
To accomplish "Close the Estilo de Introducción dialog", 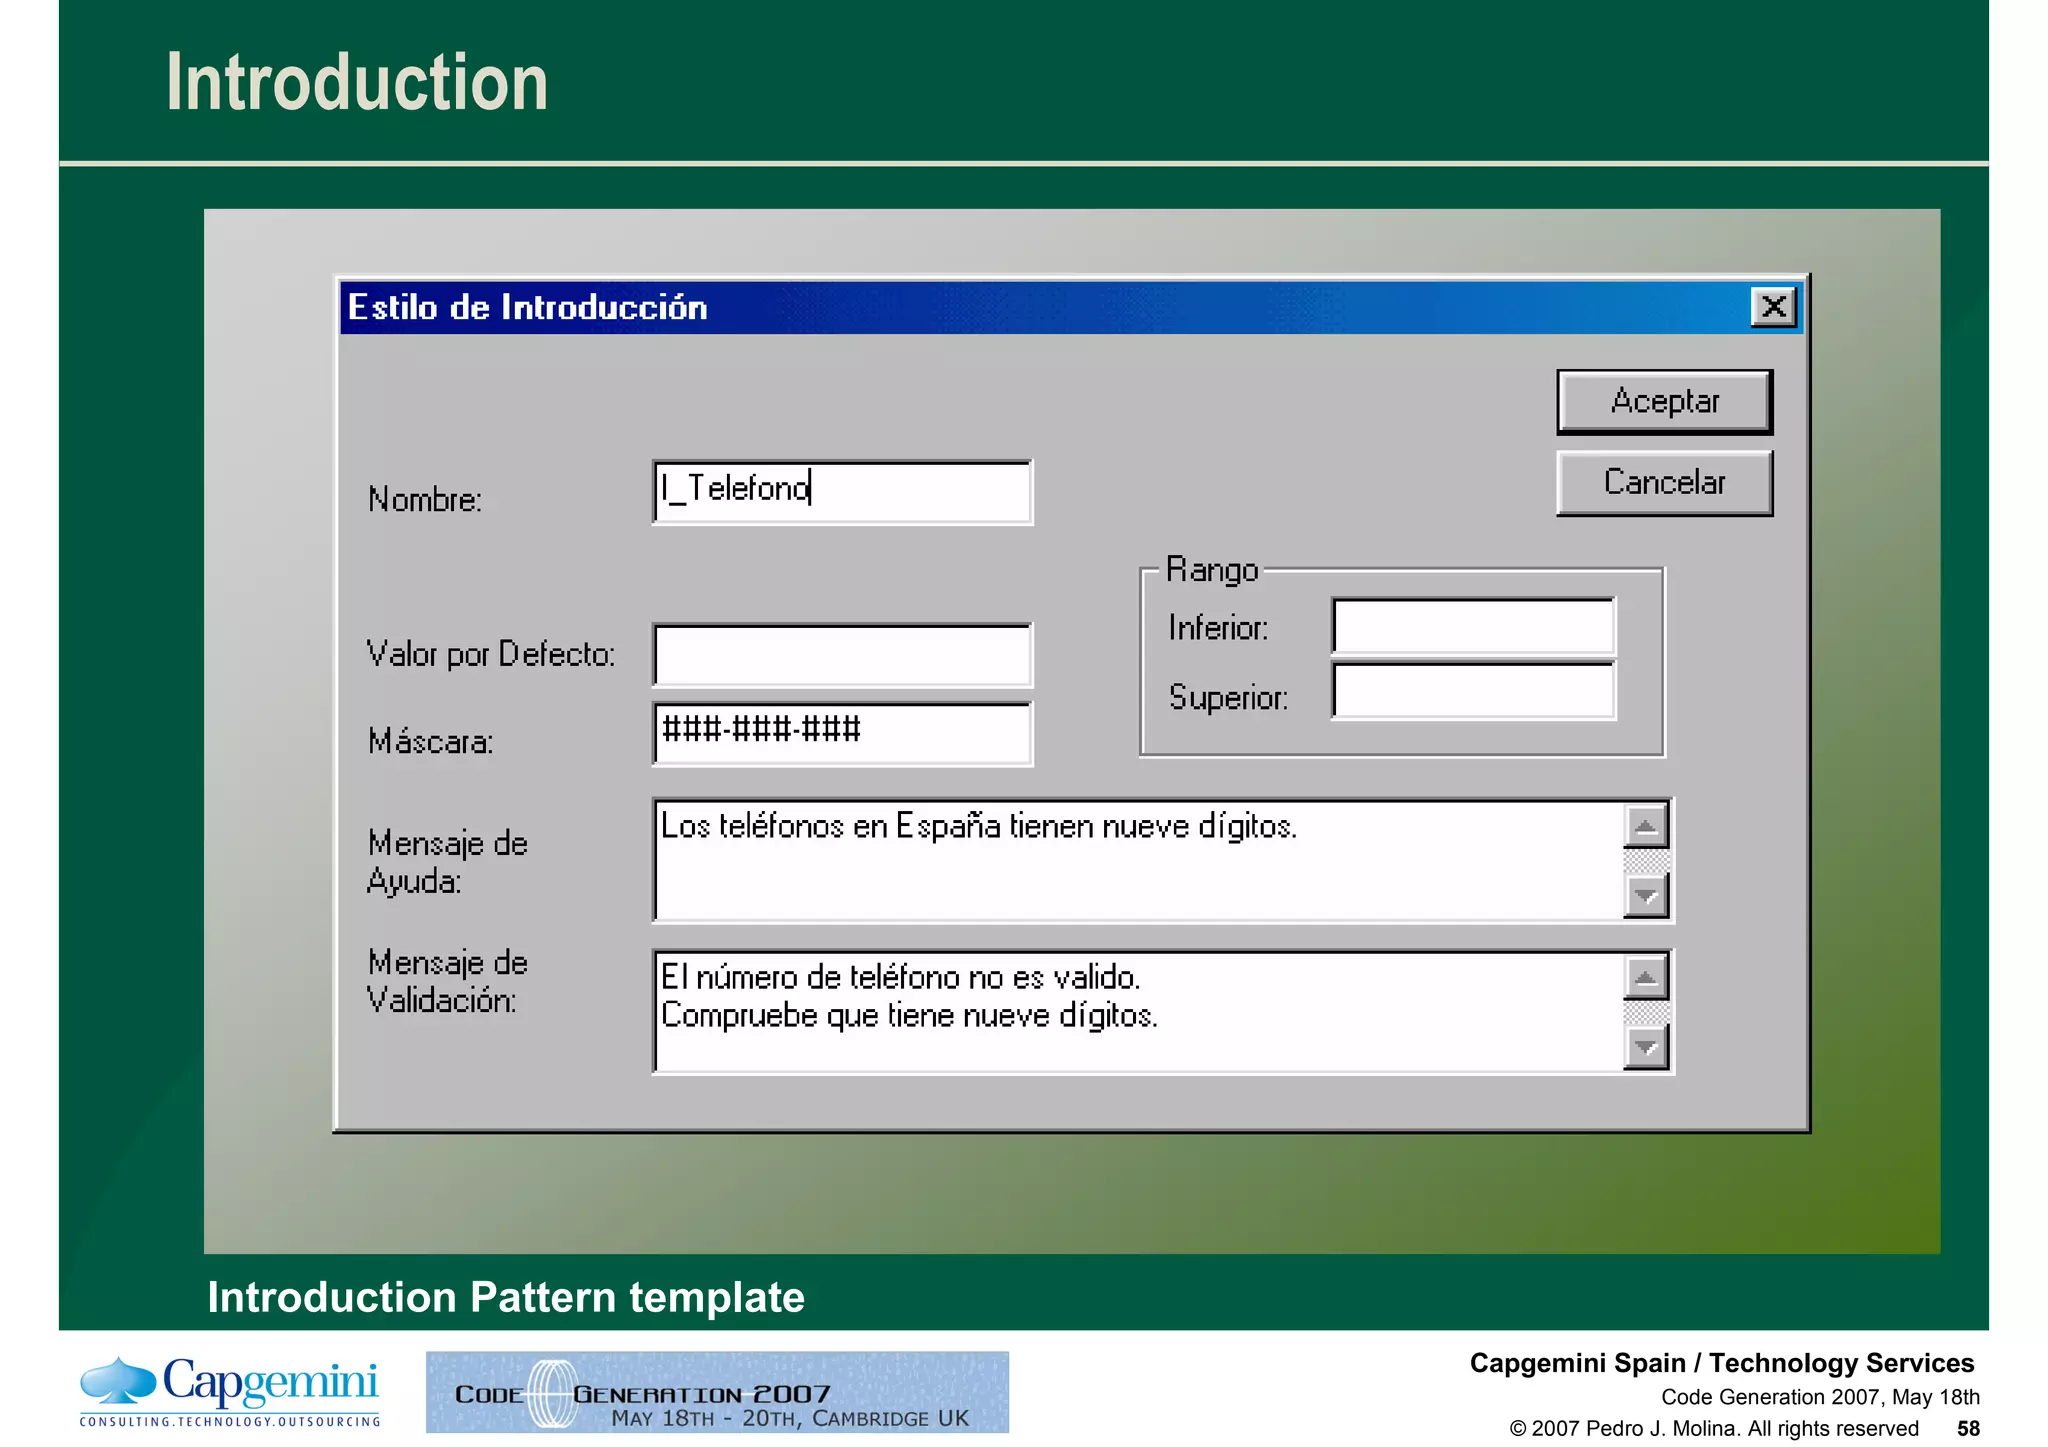I will (x=1773, y=306).
